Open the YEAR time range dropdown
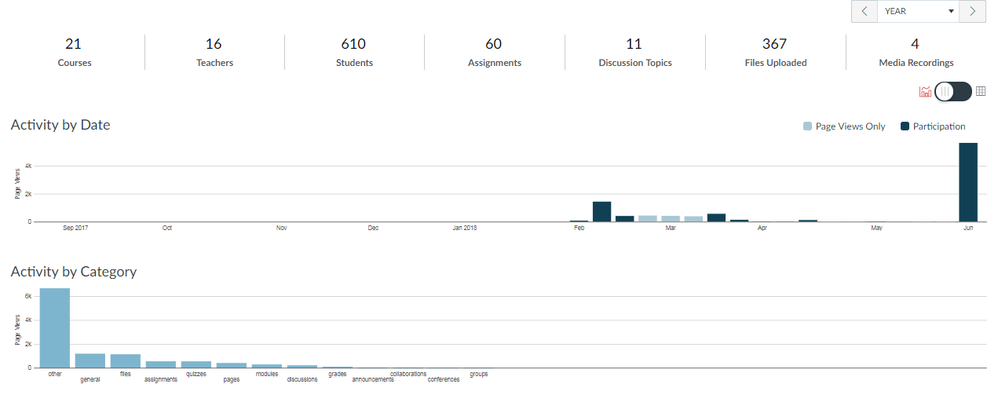This screenshot has width=998, height=417. pyautogui.click(x=917, y=12)
